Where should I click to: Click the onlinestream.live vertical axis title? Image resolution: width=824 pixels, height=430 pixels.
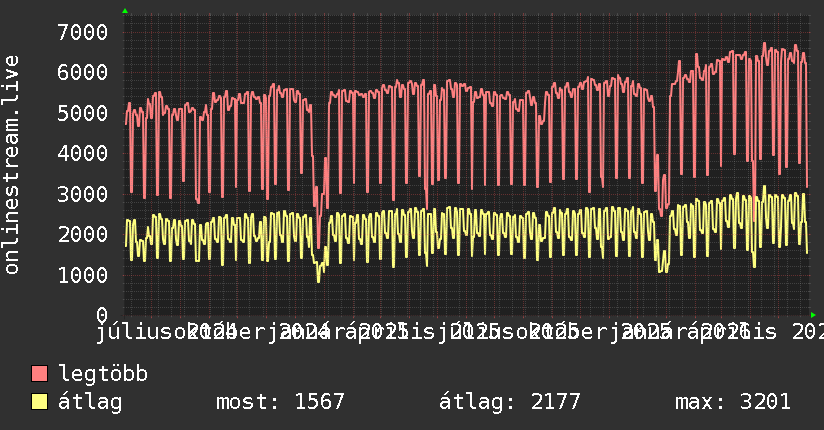12,165
